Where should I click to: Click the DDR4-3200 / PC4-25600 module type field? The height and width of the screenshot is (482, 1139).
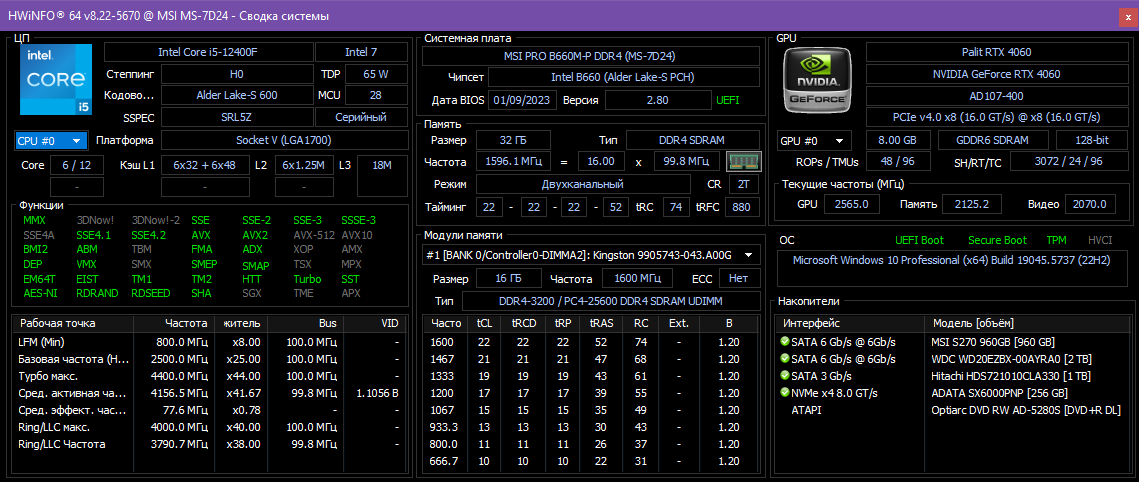click(x=611, y=301)
